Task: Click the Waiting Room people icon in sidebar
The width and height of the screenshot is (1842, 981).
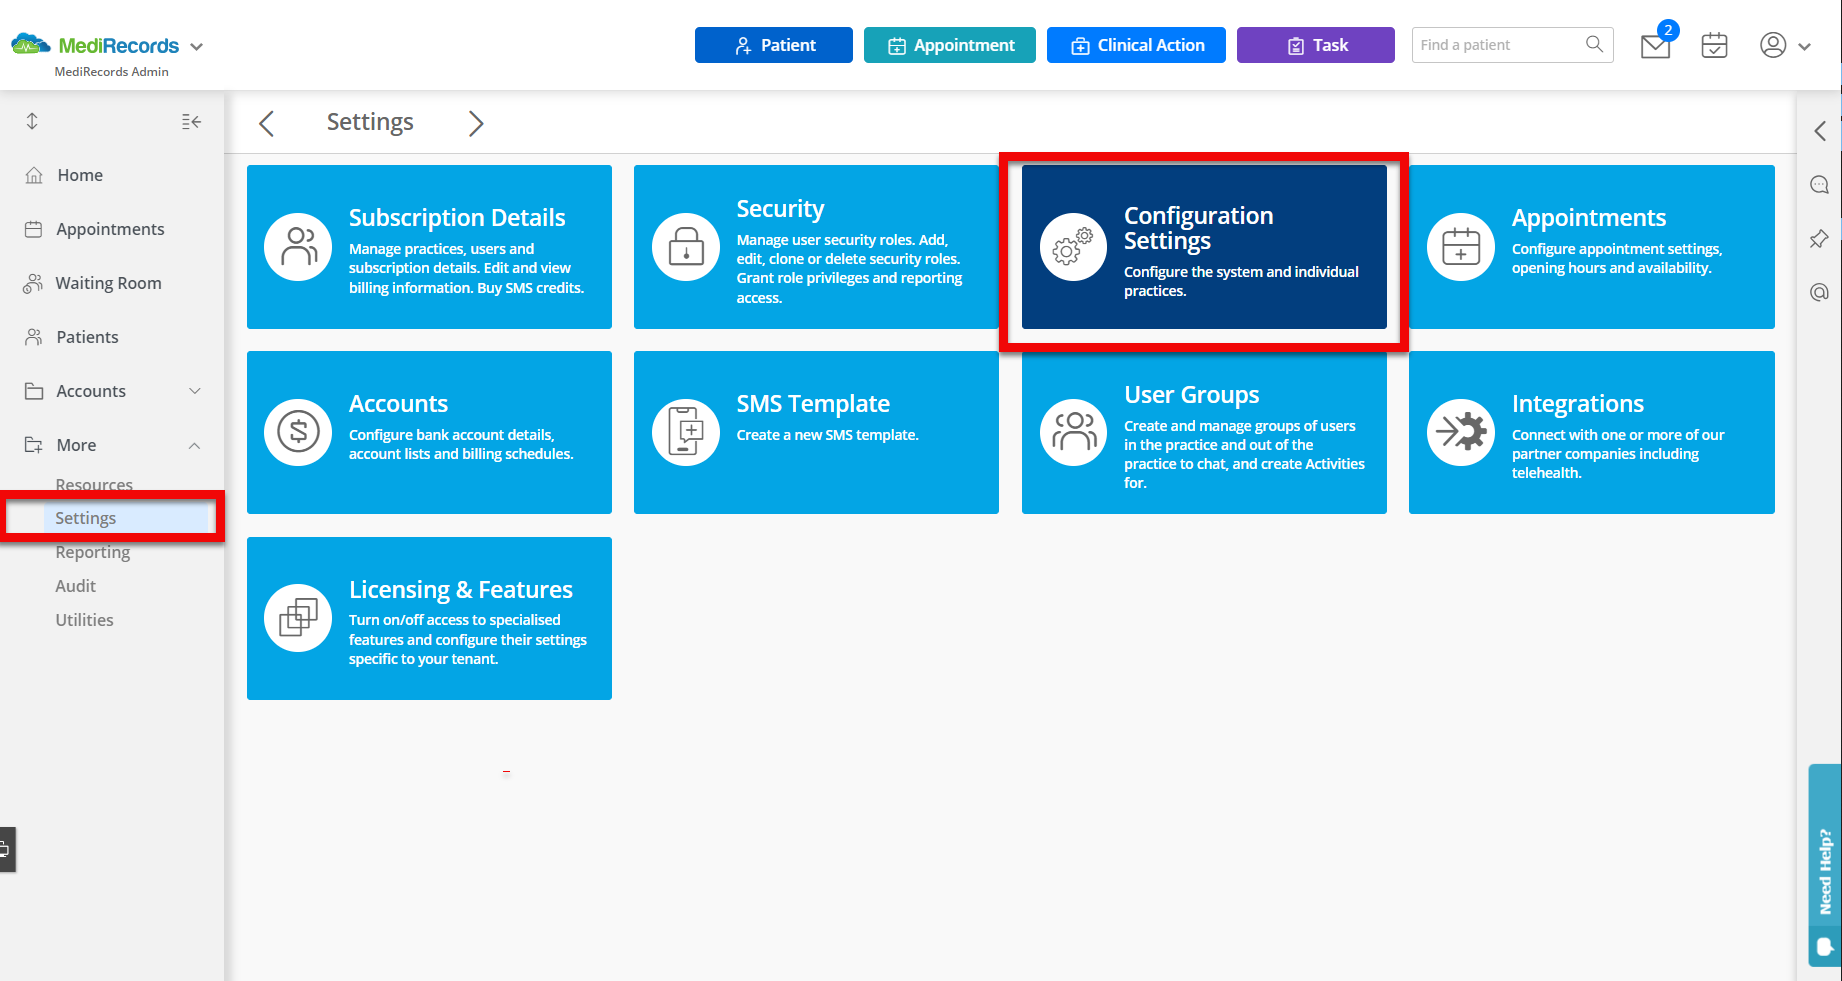Action: 33,283
